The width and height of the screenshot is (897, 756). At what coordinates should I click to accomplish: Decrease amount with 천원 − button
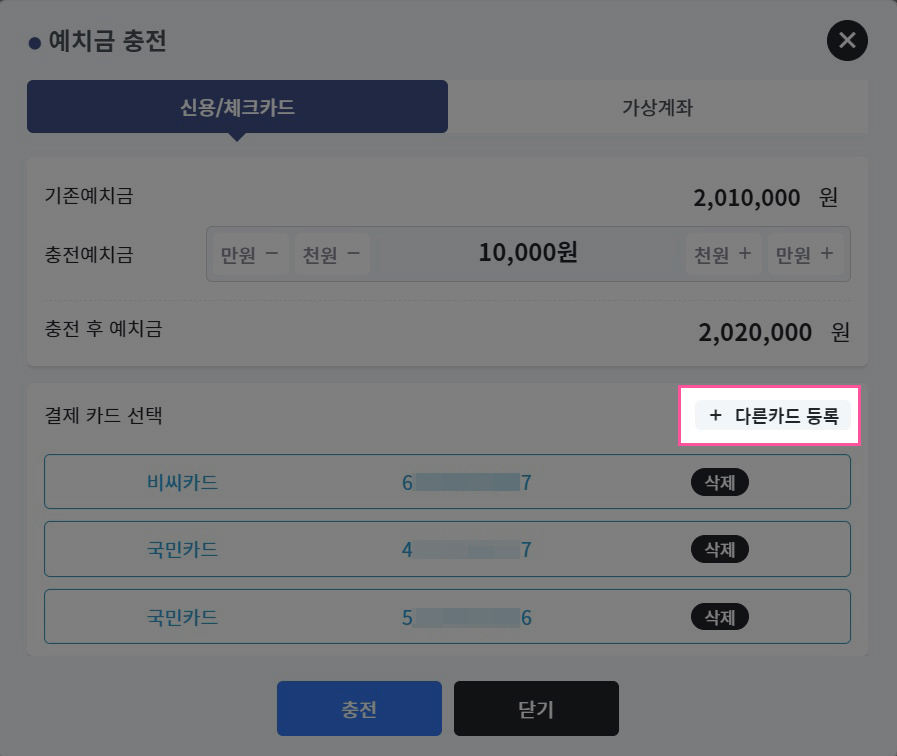[331, 254]
